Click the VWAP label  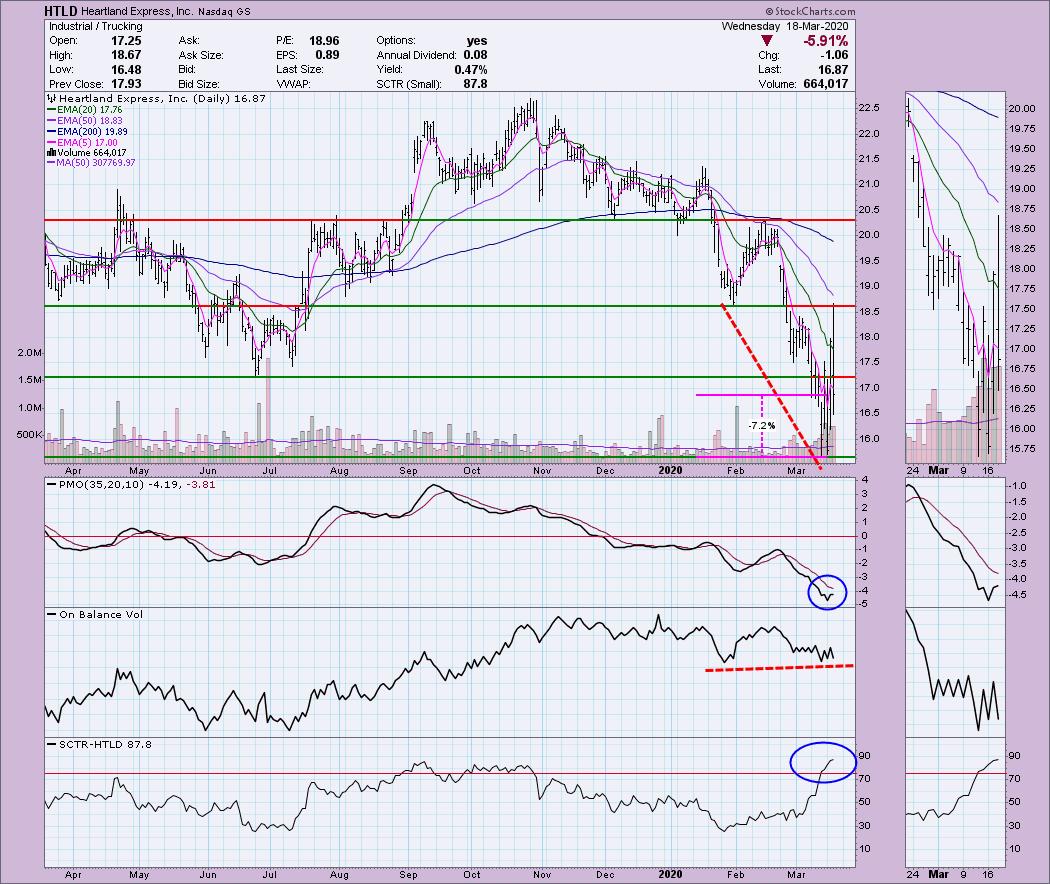293,84
